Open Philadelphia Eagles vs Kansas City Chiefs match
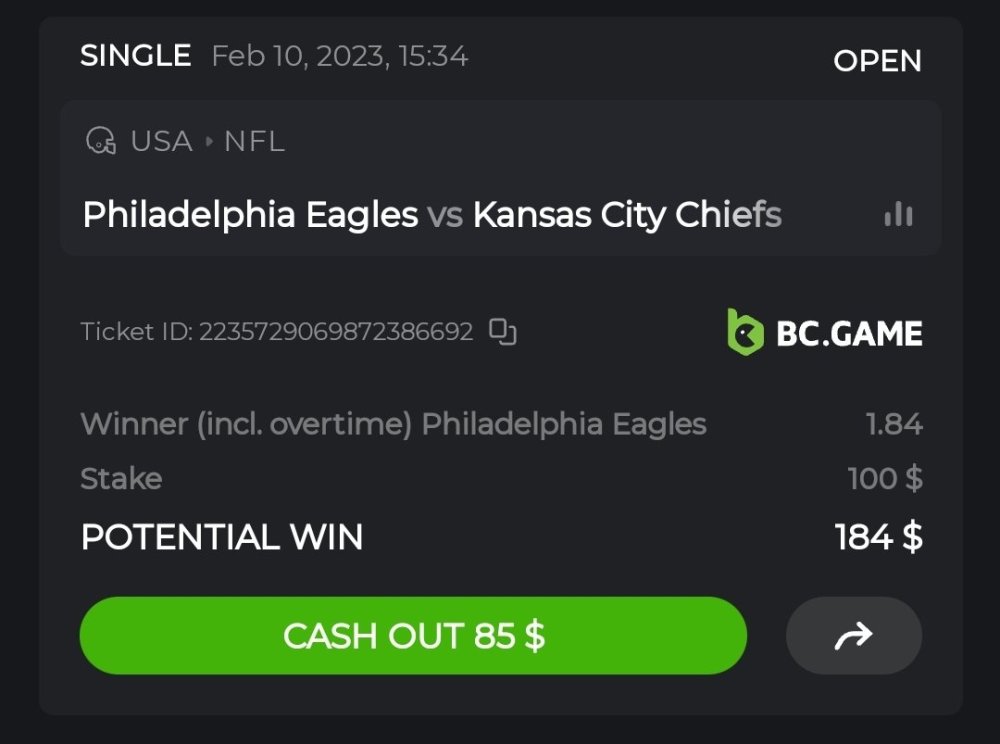Viewport: 1000px width, 744px height. (x=432, y=214)
